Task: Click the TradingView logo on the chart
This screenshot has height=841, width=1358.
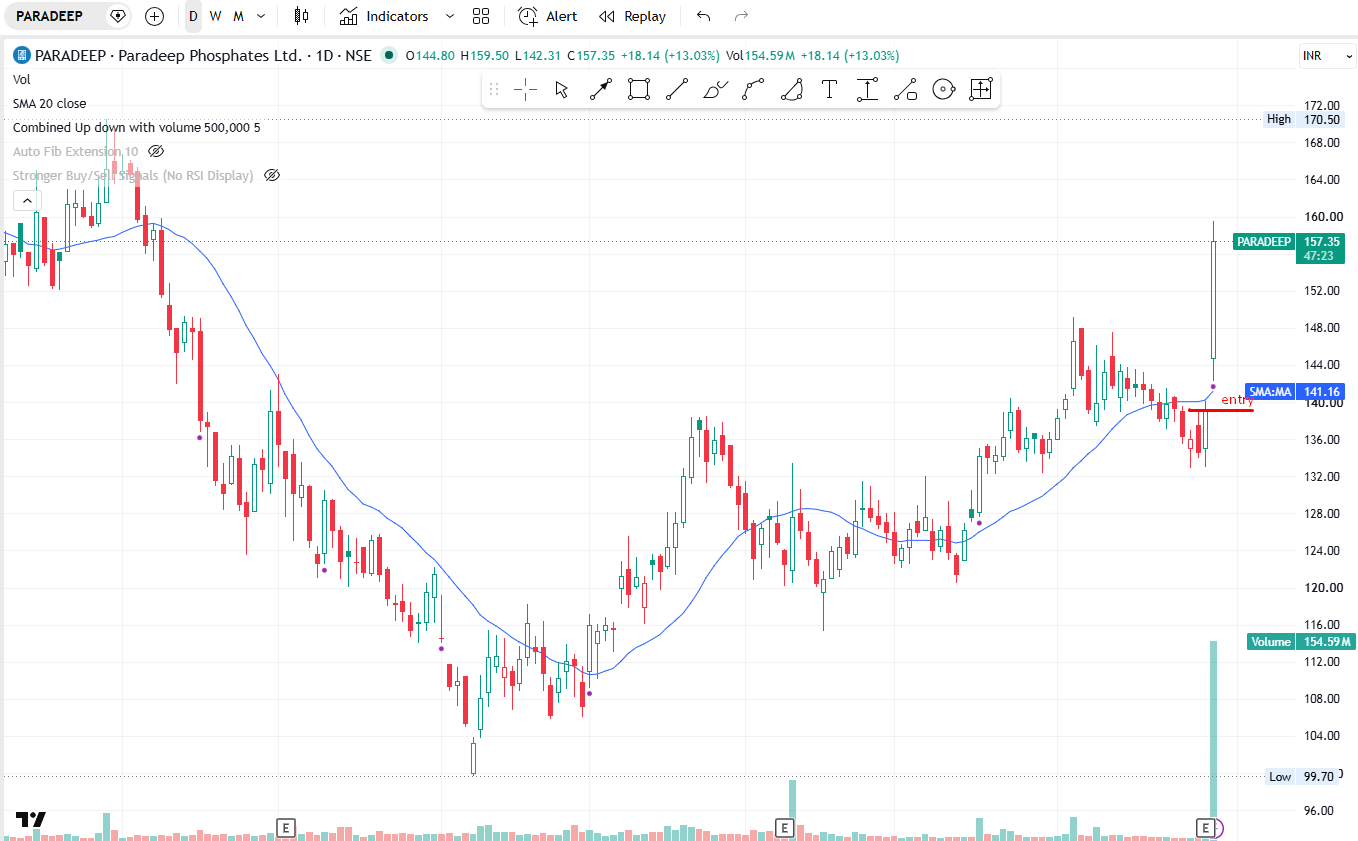Action: (x=31, y=820)
